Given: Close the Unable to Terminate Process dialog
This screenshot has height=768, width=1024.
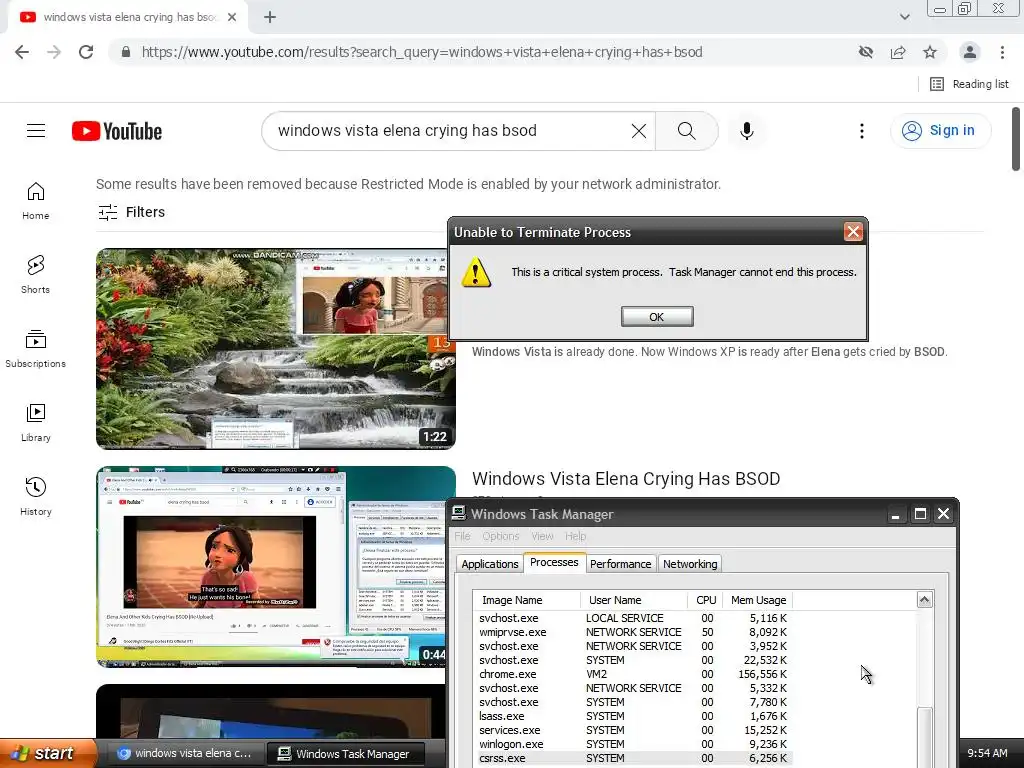Looking at the screenshot, I should point(853,232).
